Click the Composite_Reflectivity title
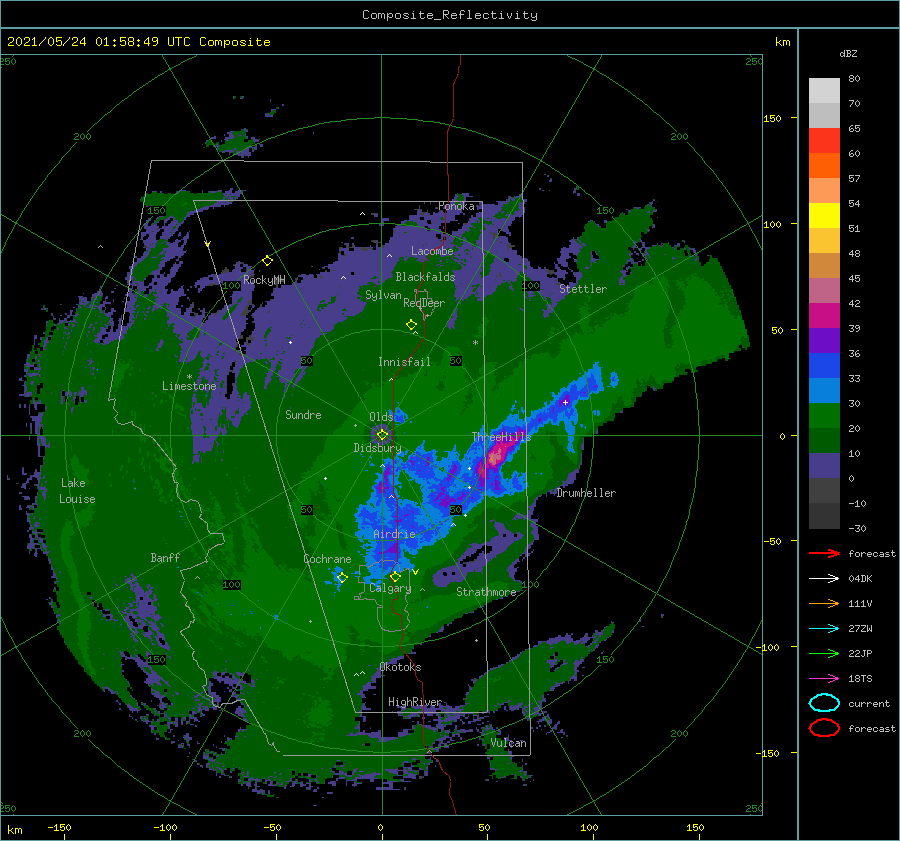This screenshot has height=841, width=900. click(450, 15)
